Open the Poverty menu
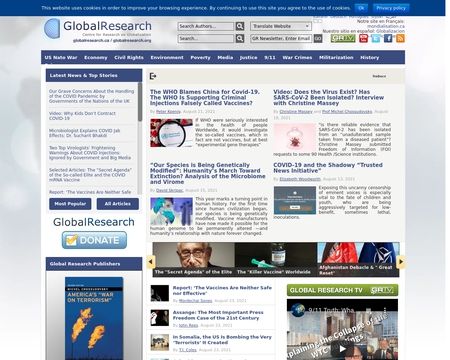The height and width of the screenshot is (360, 450). click(x=200, y=57)
